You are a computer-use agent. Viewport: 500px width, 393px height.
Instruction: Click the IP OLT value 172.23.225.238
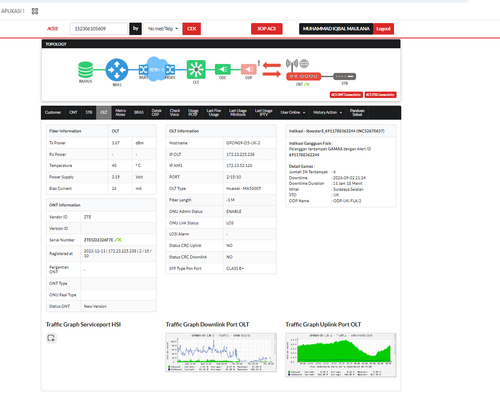click(x=240, y=154)
